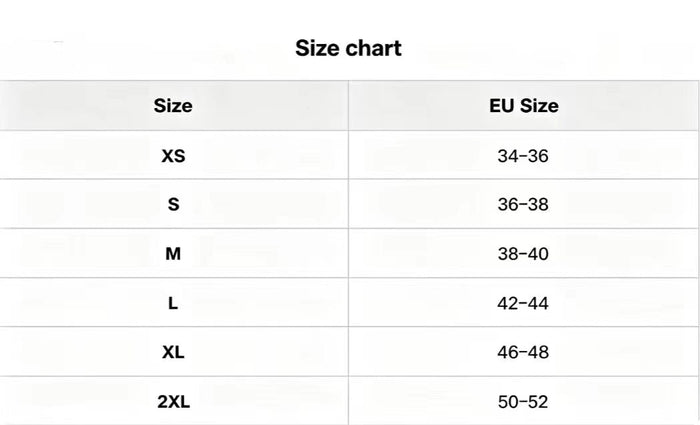The height and width of the screenshot is (425, 700).
Task: Select the EU Size column header
Action: 524,106
